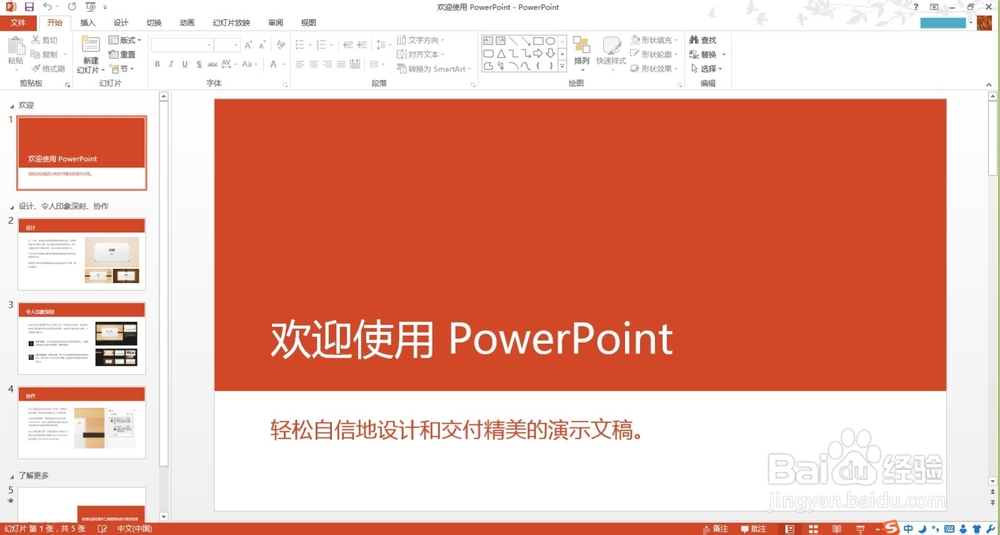Toggle Strikethrough (abc) button

213,64
